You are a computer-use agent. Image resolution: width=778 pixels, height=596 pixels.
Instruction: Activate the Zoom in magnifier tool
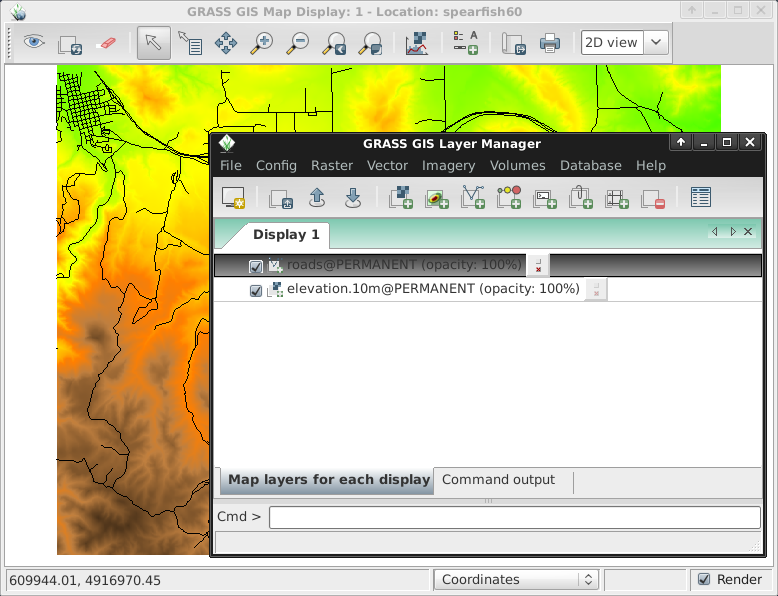click(261, 43)
